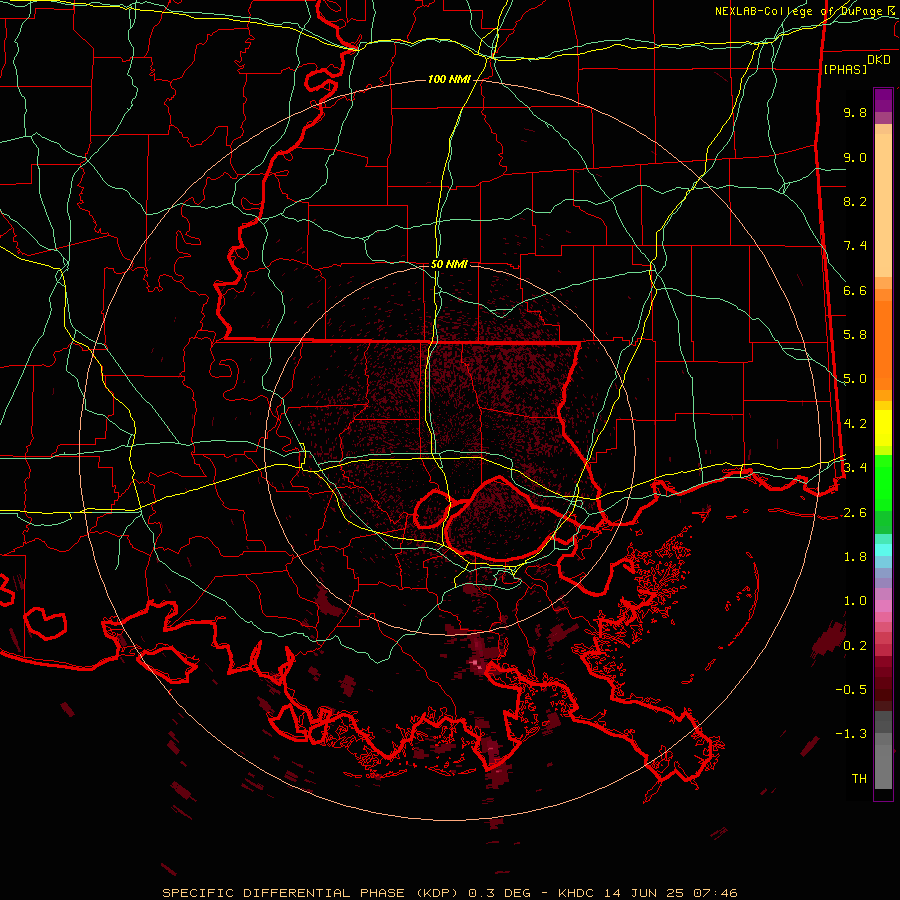Click the 1.8 value on color scale

pyautogui.click(x=855, y=557)
